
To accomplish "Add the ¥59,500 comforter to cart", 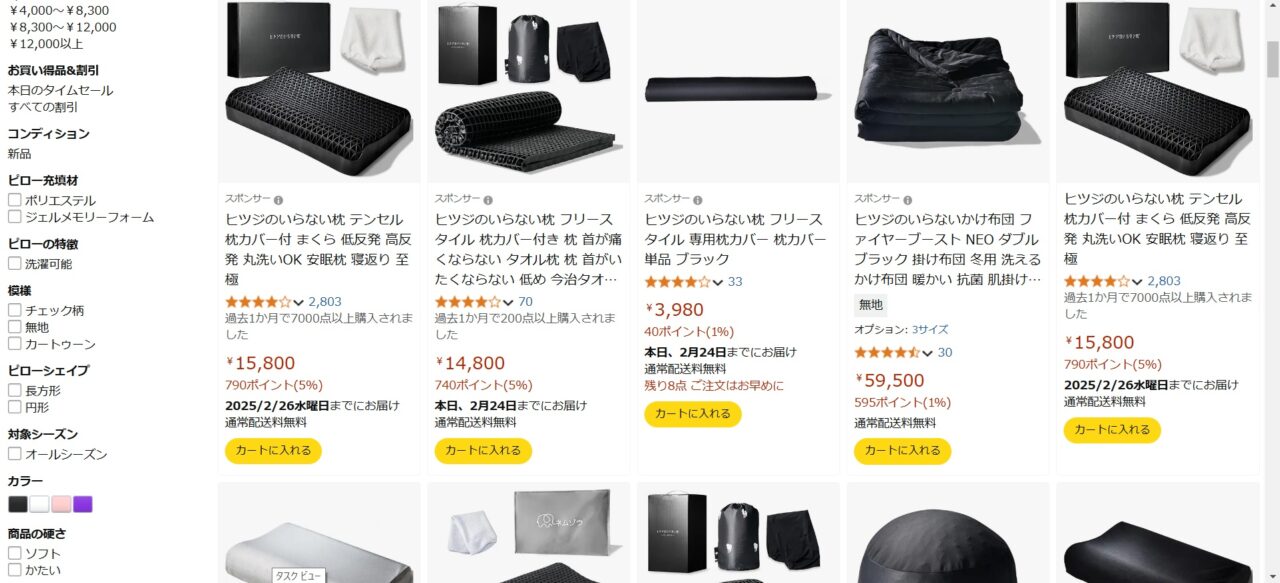I will coord(903,451).
